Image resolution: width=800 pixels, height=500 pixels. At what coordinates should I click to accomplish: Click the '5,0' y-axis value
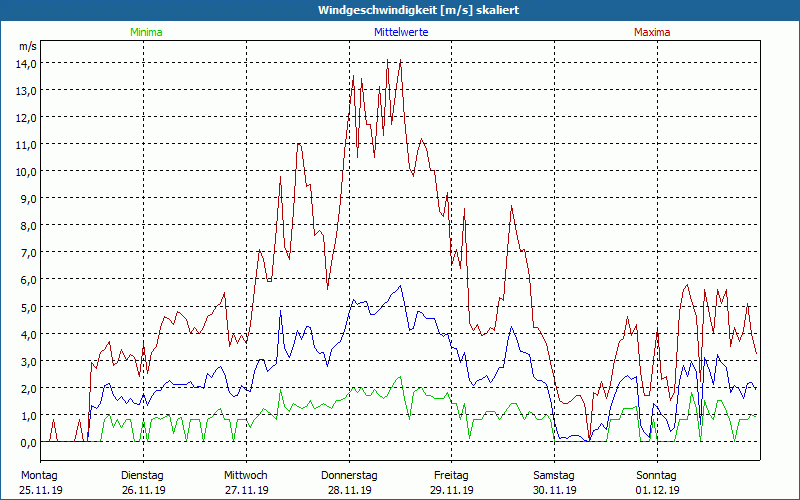point(29,308)
